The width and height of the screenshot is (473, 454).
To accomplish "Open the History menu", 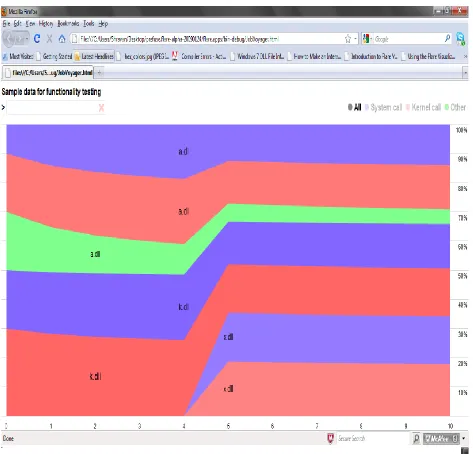I will click(46, 23).
